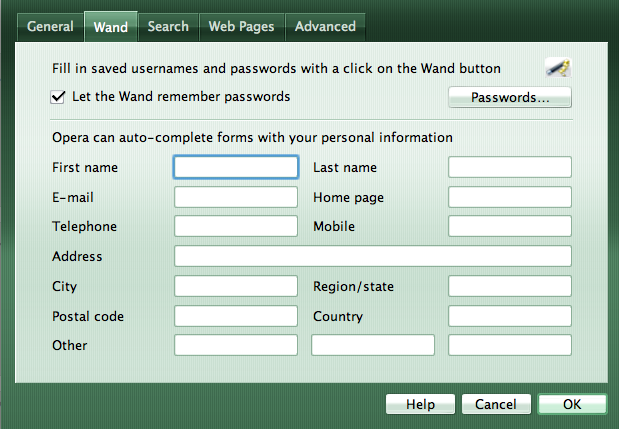Click the first Other field
This screenshot has height=429, width=619.
point(236,345)
